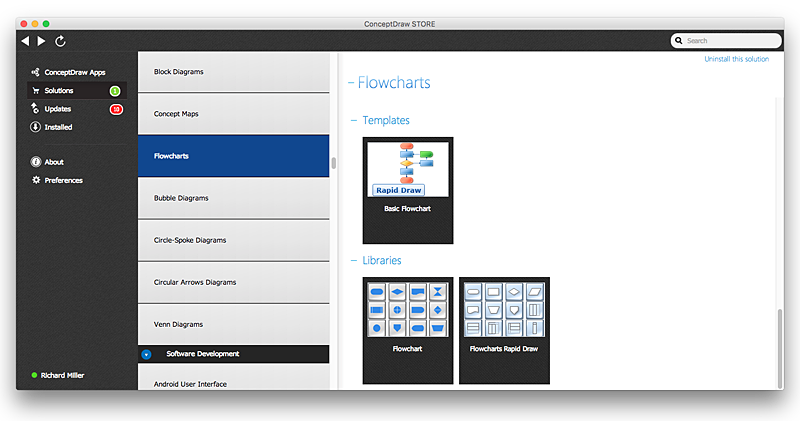
Task: Click the Solutions cart icon
Action: pyautogui.click(x=36, y=90)
